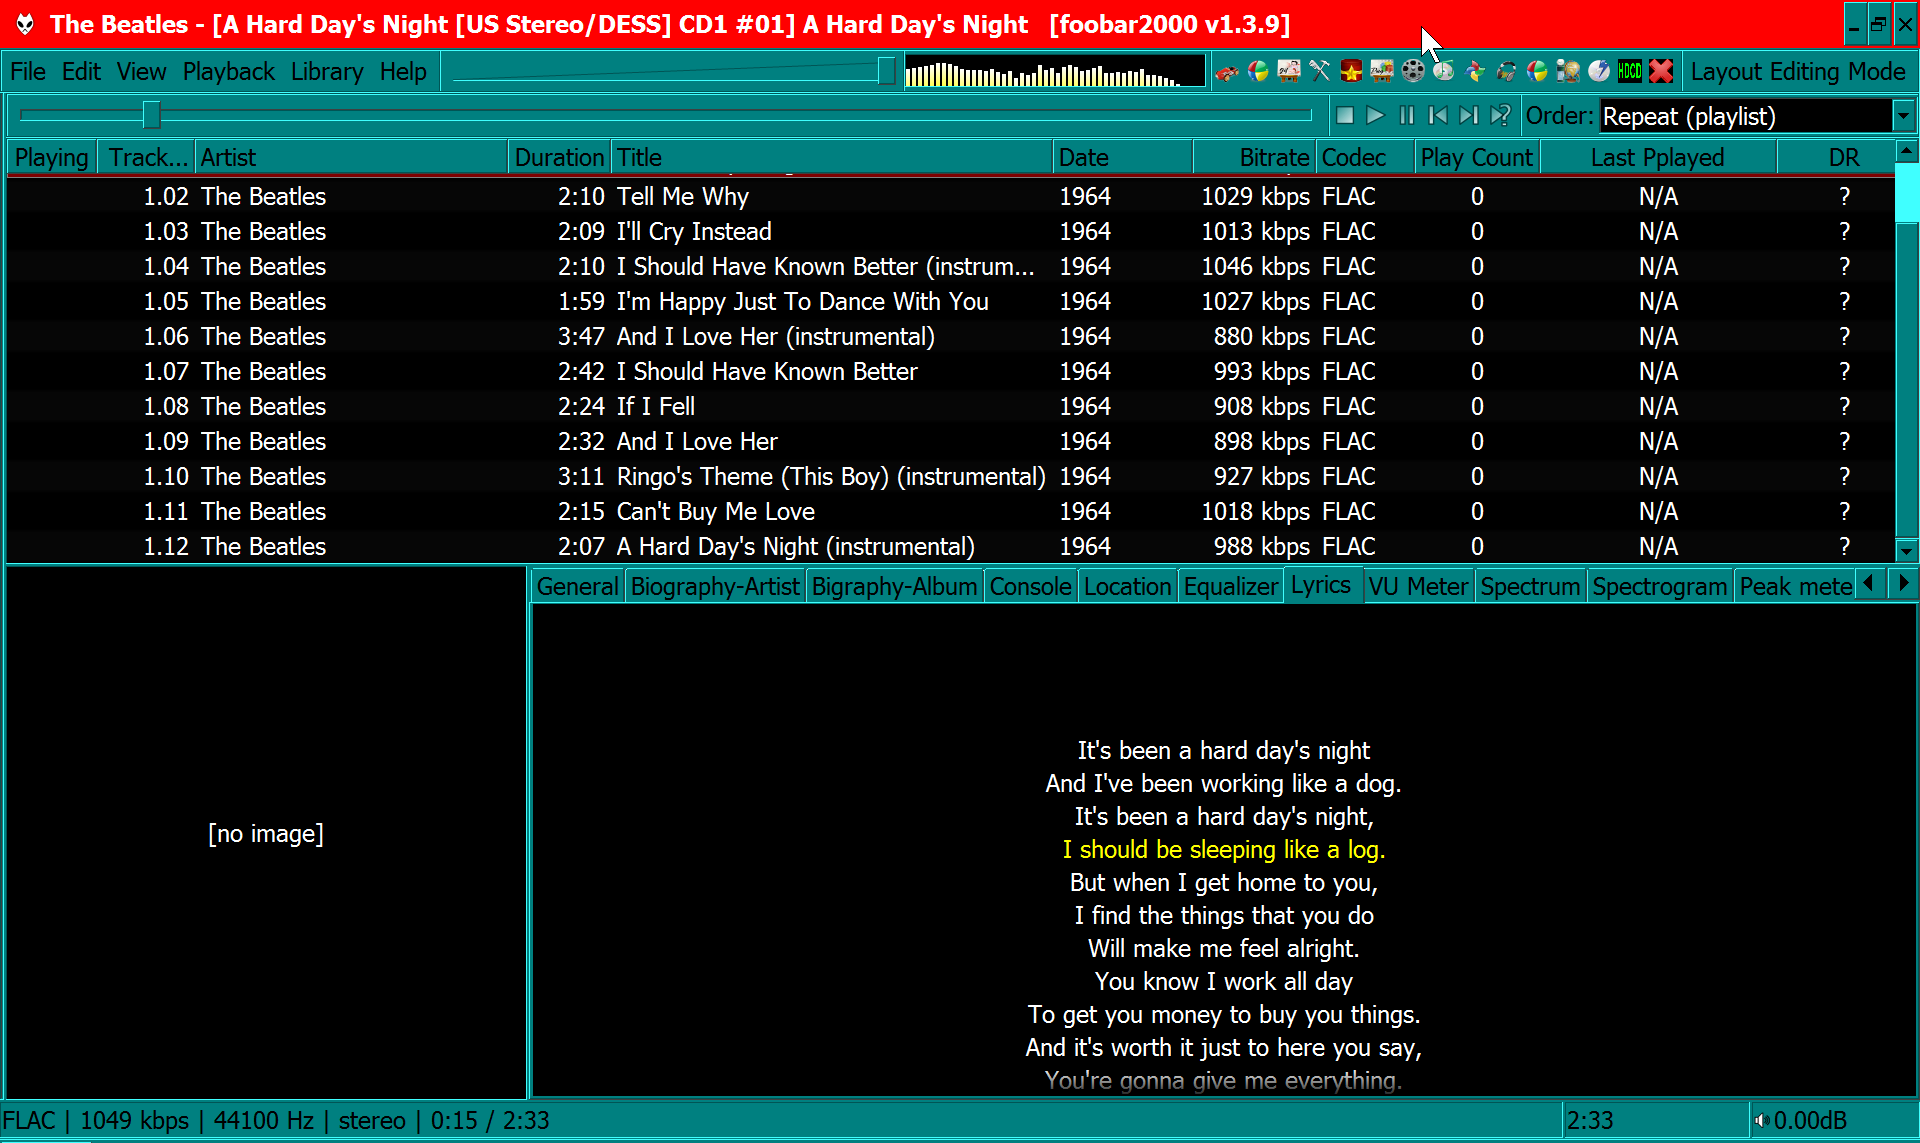Click the foobar2000 alien icon in title bar
This screenshot has height=1143, width=1920.
click(x=25, y=24)
